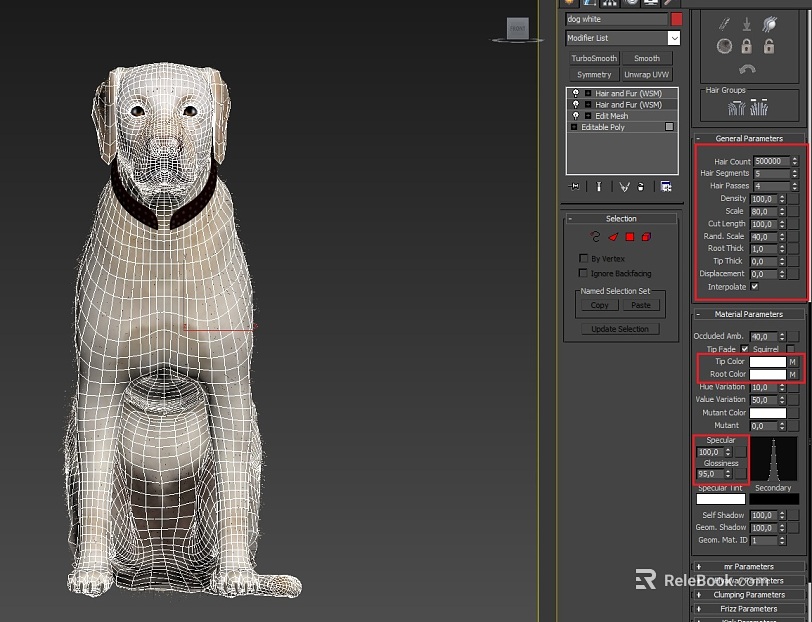Screen dimensions: 812x622
Task: Switch to the Display command panel tab
Action: click(650, 3)
